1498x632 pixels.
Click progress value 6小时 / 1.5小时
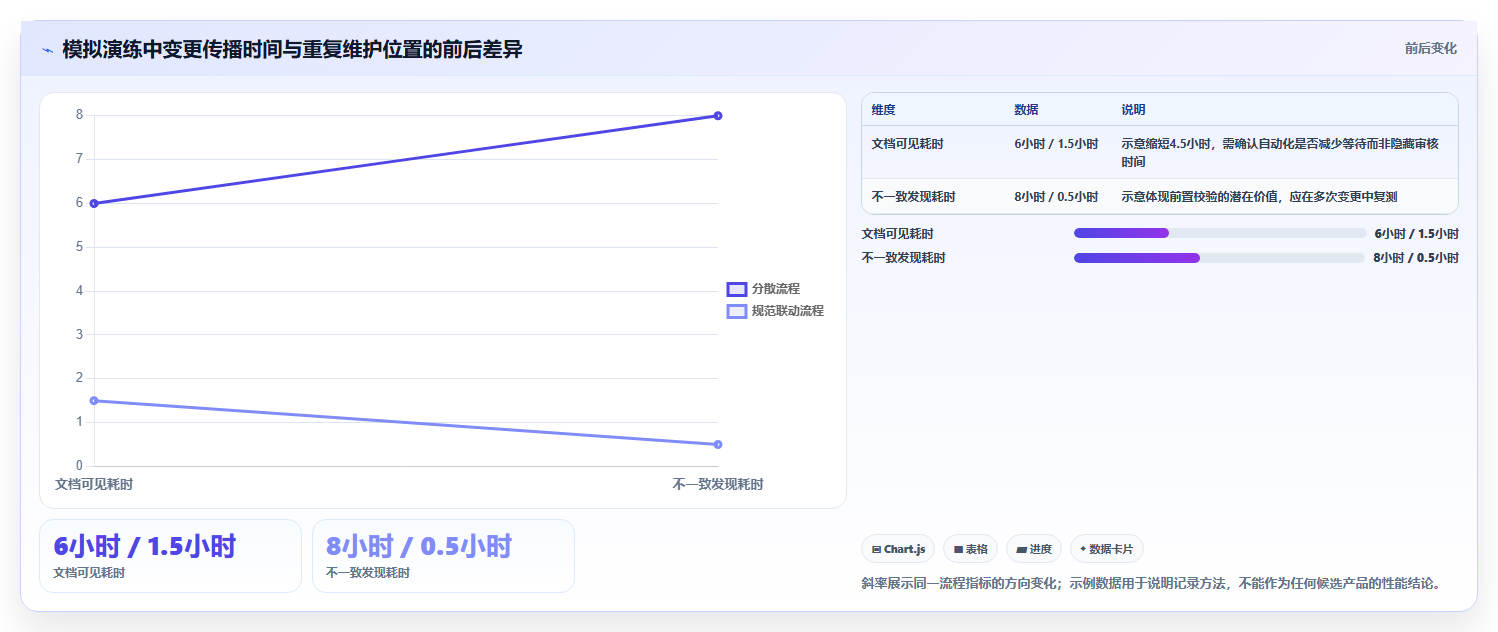point(1416,234)
